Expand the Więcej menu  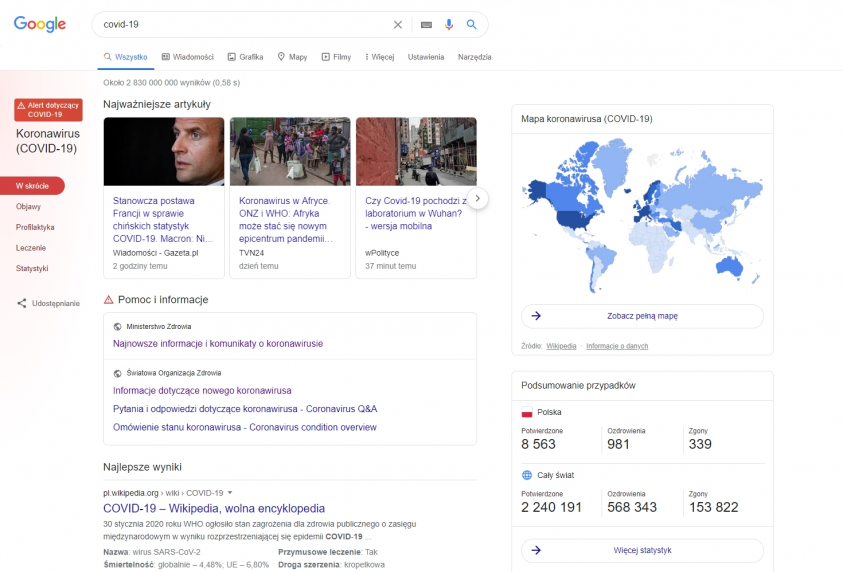pyautogui.click(x=380, y=57)
